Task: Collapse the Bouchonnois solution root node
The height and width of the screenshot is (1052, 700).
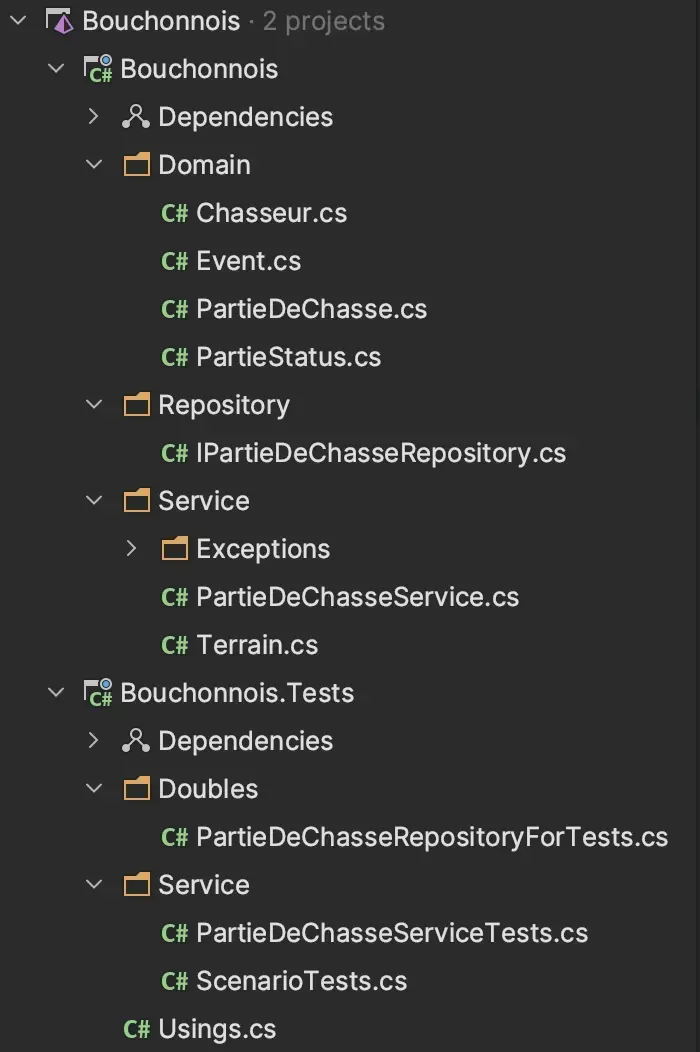Action: point(19,21)
